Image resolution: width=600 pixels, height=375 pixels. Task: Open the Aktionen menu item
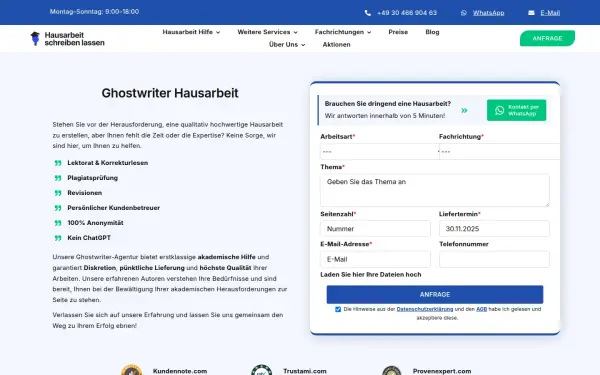pyautogui.click(x=336, y=45)
